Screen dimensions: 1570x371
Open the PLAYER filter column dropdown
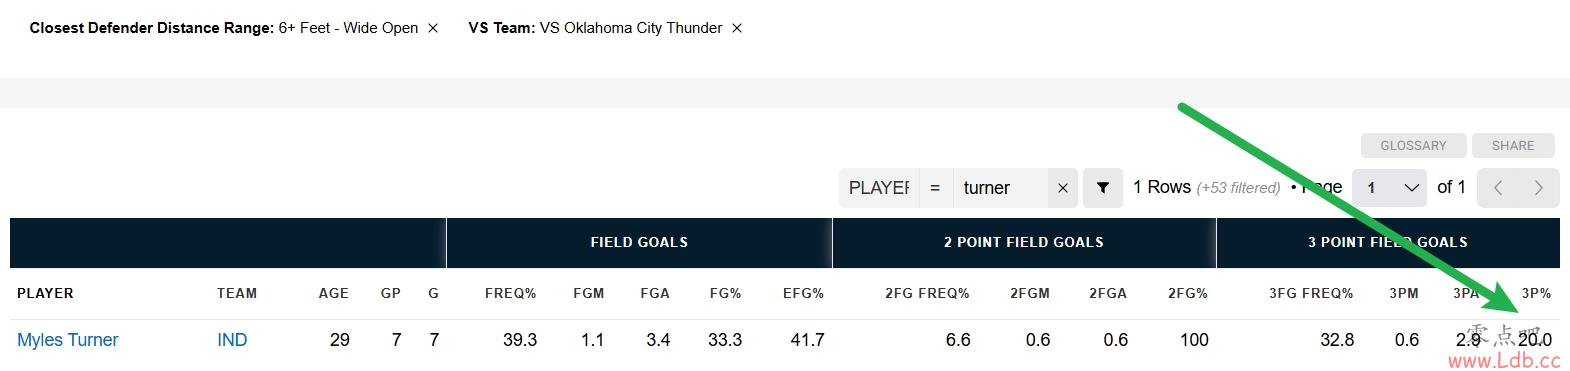[x=878, y=188]
